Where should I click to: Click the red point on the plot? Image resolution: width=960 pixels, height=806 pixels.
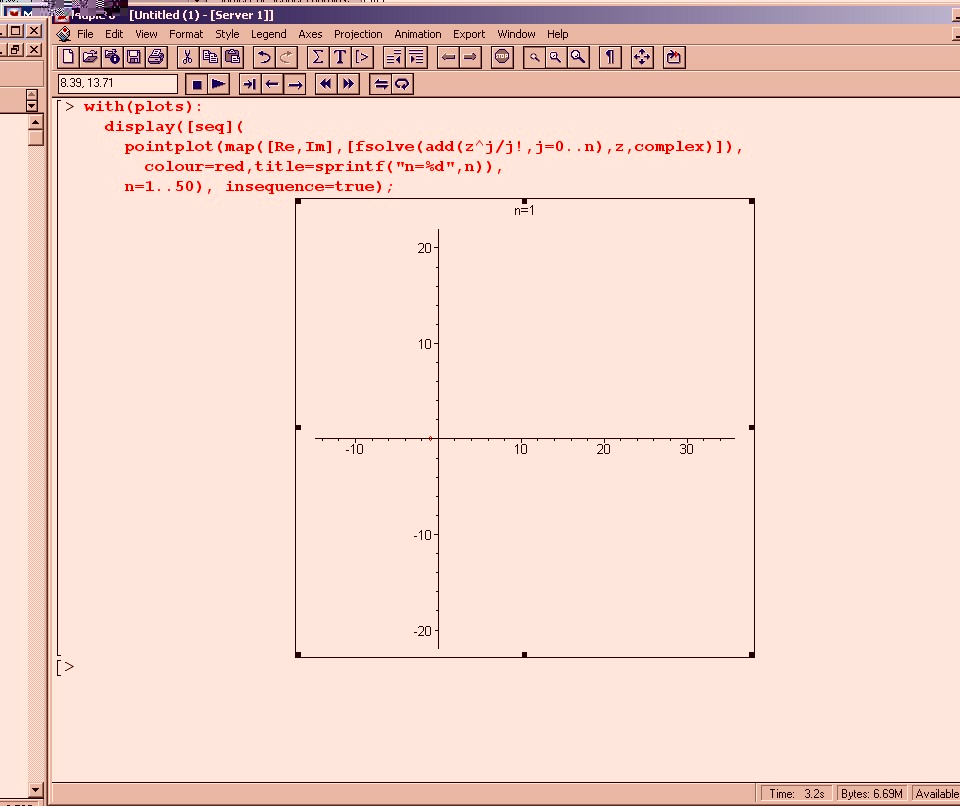(430, 439)
